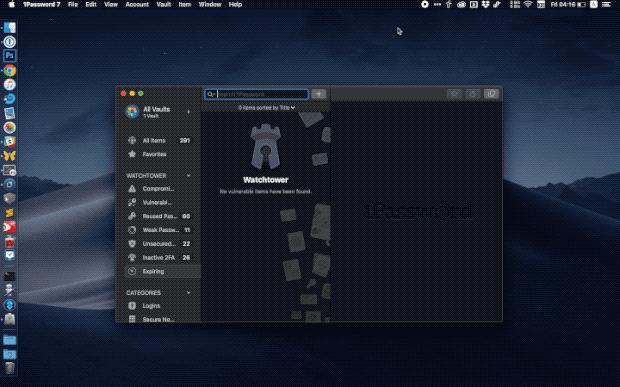Open iTunes from the Dock
The height and width of the screenshot is (387, 620).
coord(9,85)
